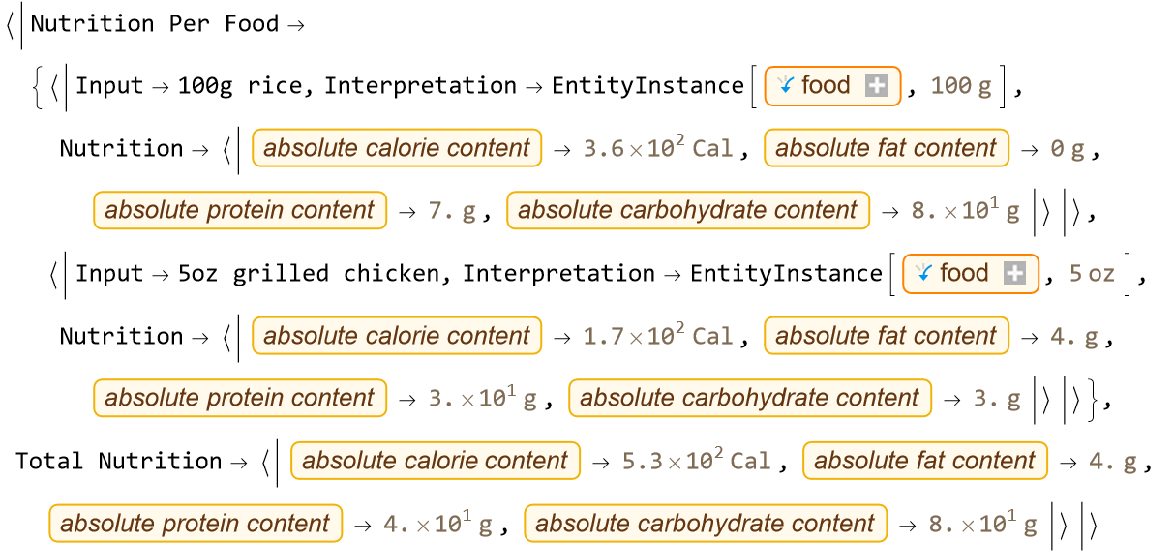The width and height of the screenshot is (1156, 552).
Task: Click Total Nutrition's absolute calorie content label
Action: [434, 461]
